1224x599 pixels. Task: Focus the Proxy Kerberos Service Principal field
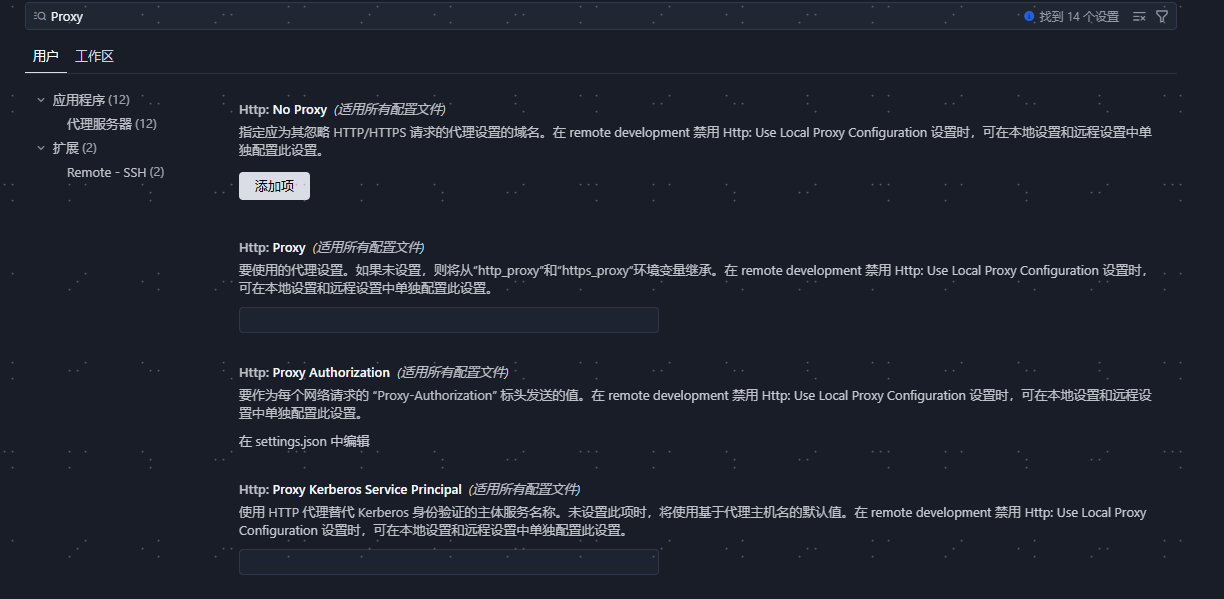click(448, 562)
